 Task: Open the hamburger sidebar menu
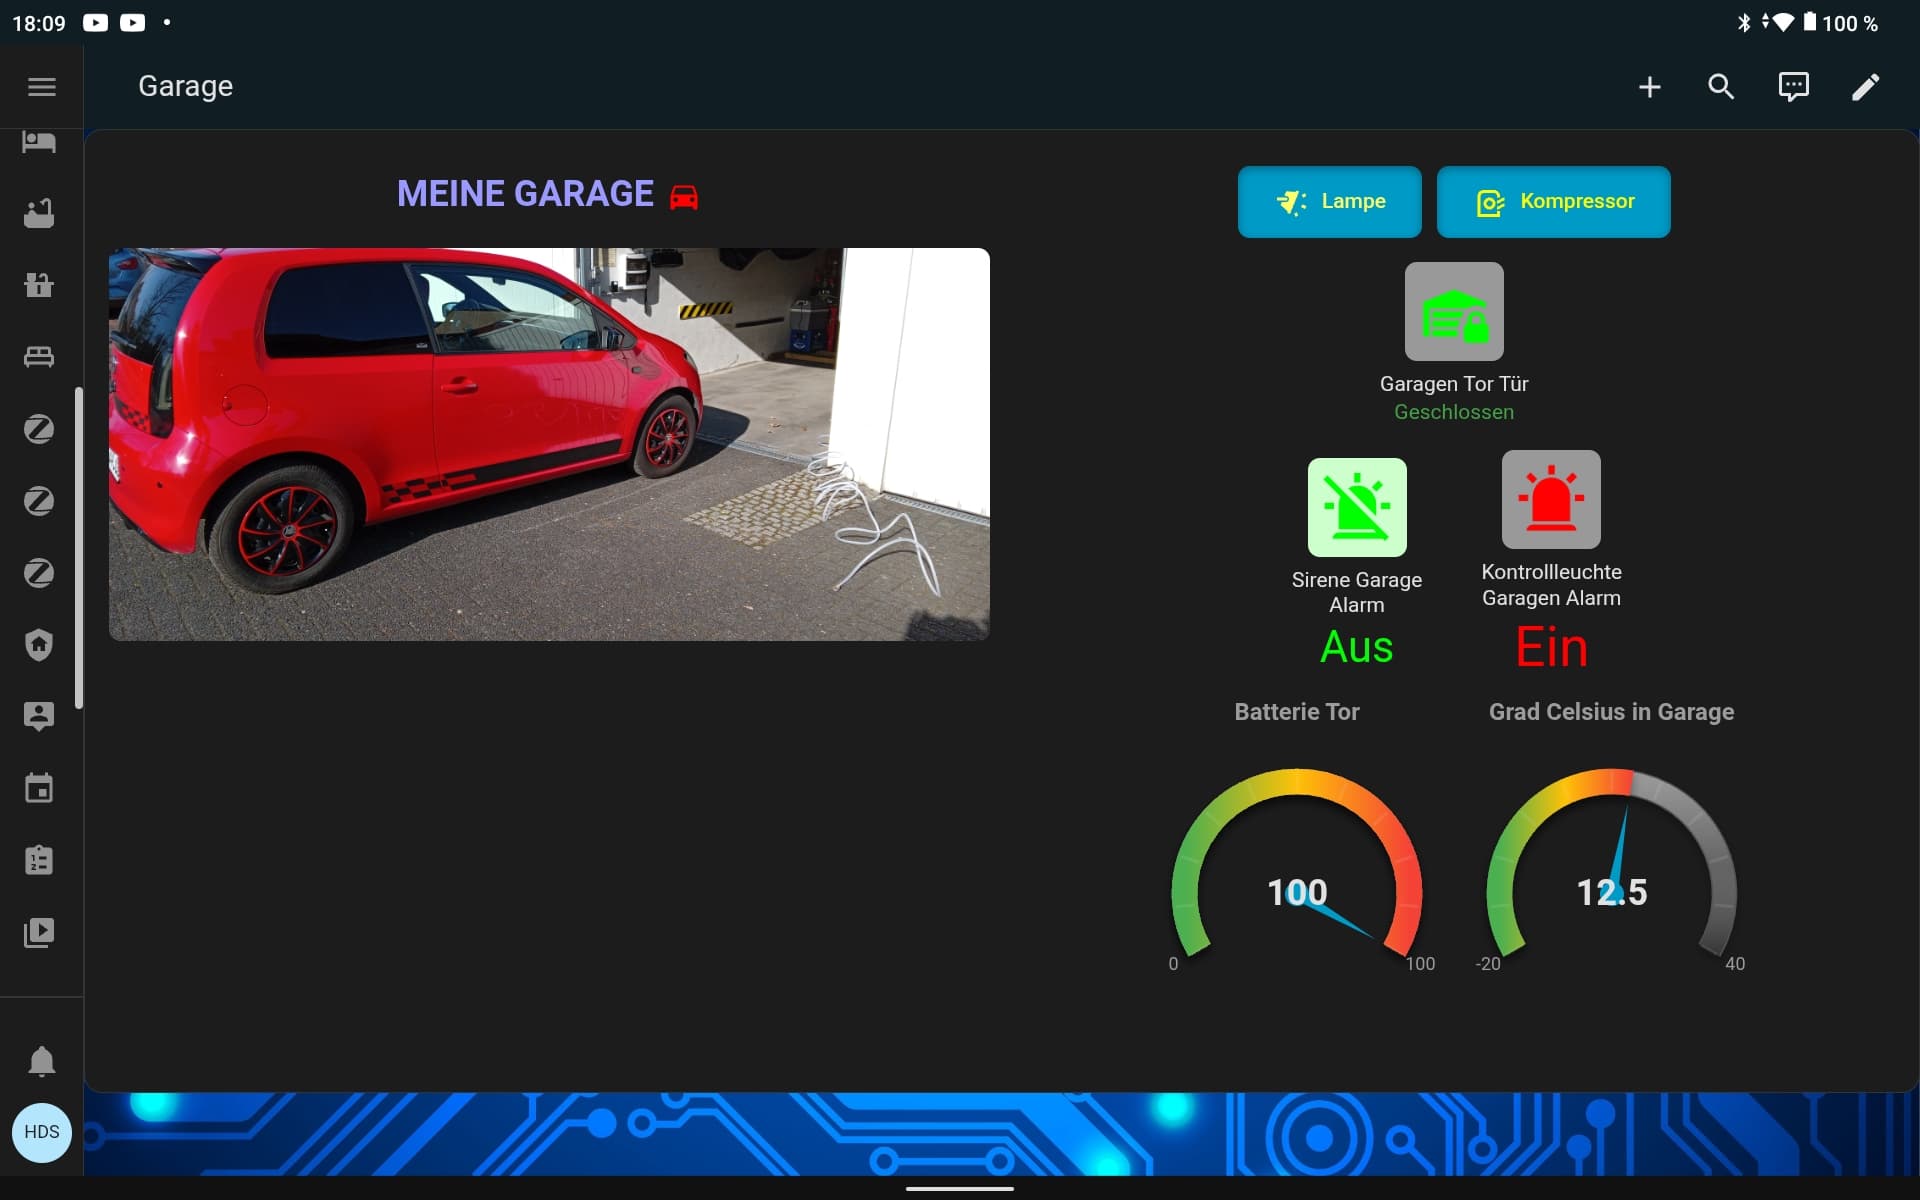(41, 87)
